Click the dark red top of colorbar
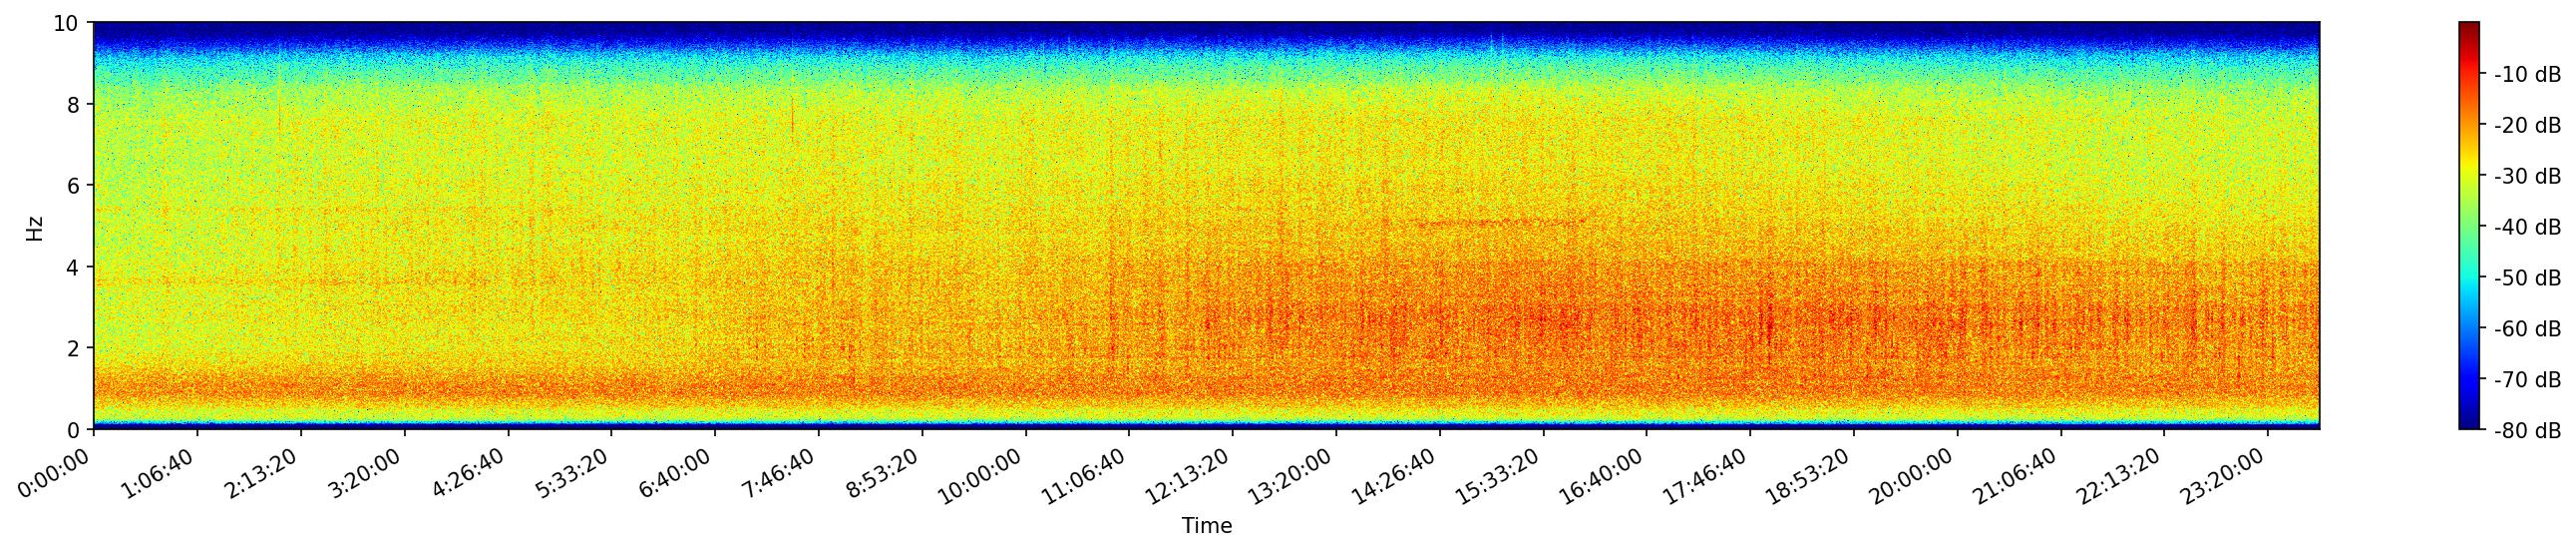Viewport: 2576px width, 551px height. (2469, 28)
